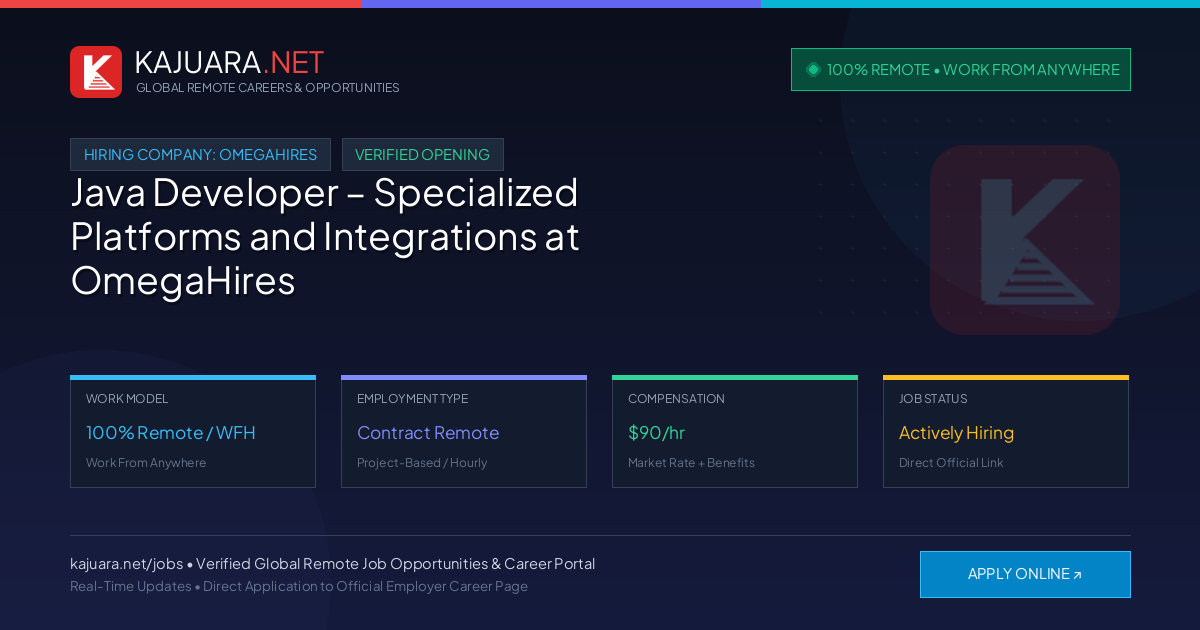
Task: Click the Verified Opening tag
Action: [x=423, y=155]
